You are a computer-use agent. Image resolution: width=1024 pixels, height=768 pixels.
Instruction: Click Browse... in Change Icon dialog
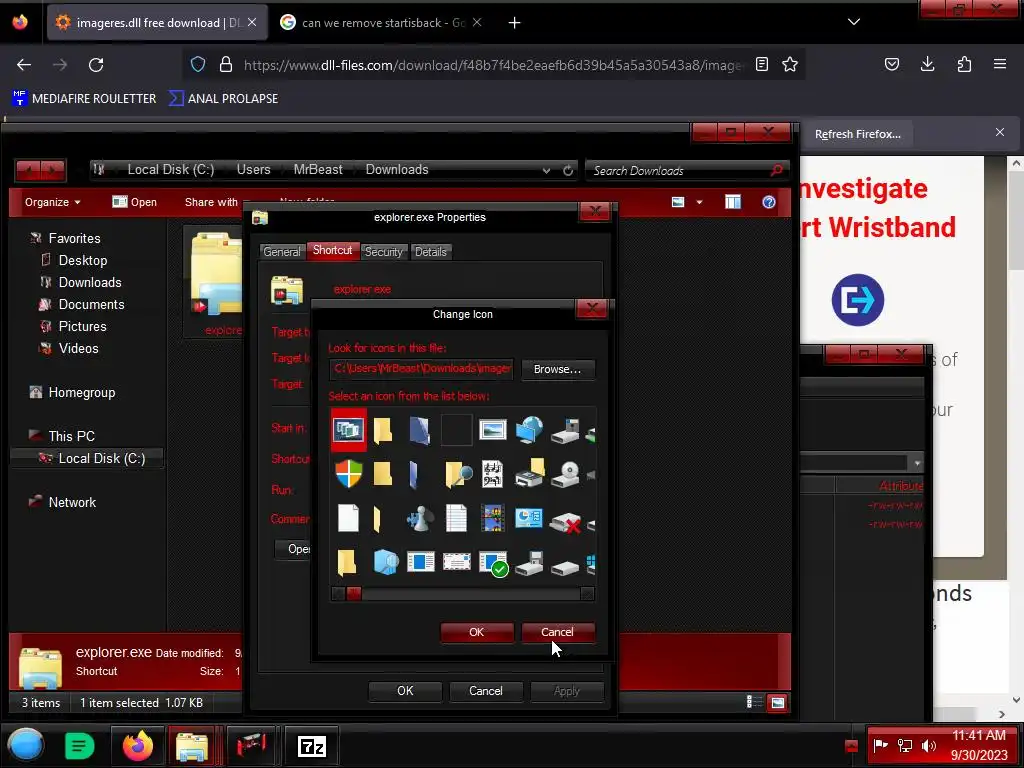pyautogui.click(x=557, y=369)
